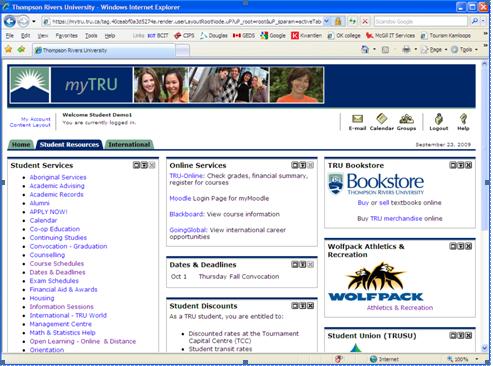Follow the TRU-Online link

pos(186,176)
